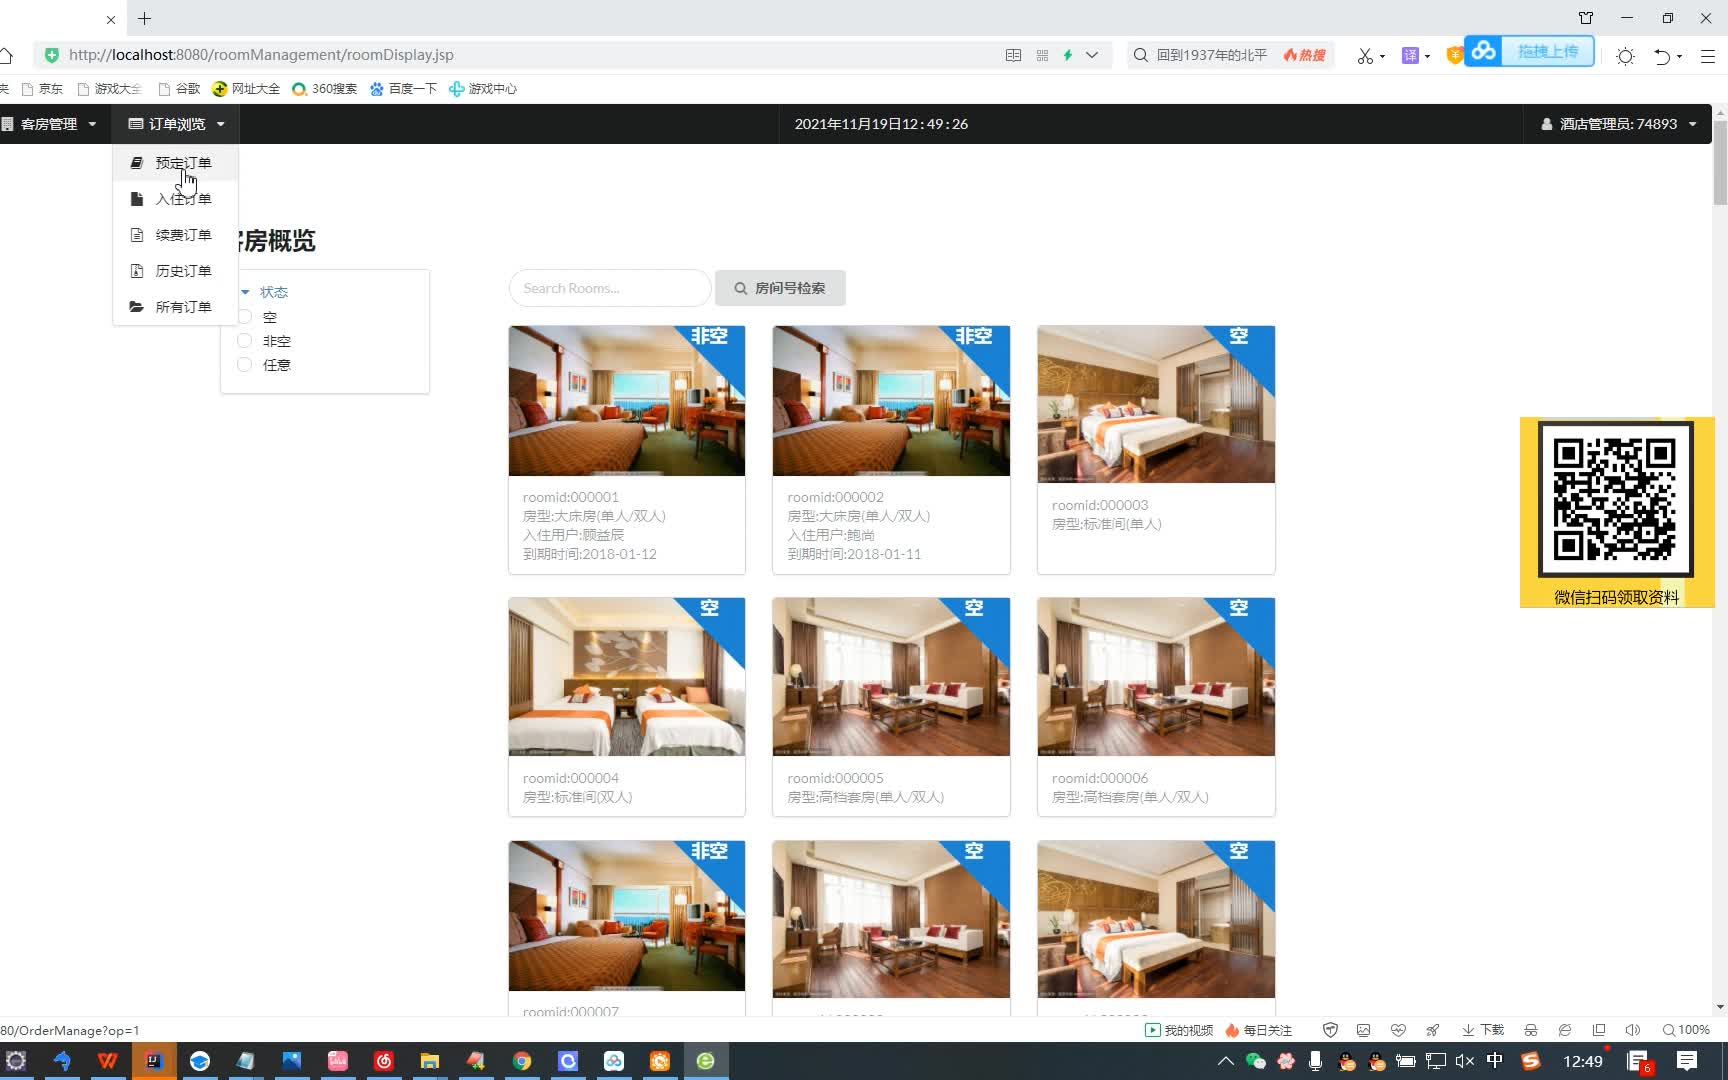Collapse the 状态 filter section
Viewport: 1728px width, 1080px height.
(265, 292)
